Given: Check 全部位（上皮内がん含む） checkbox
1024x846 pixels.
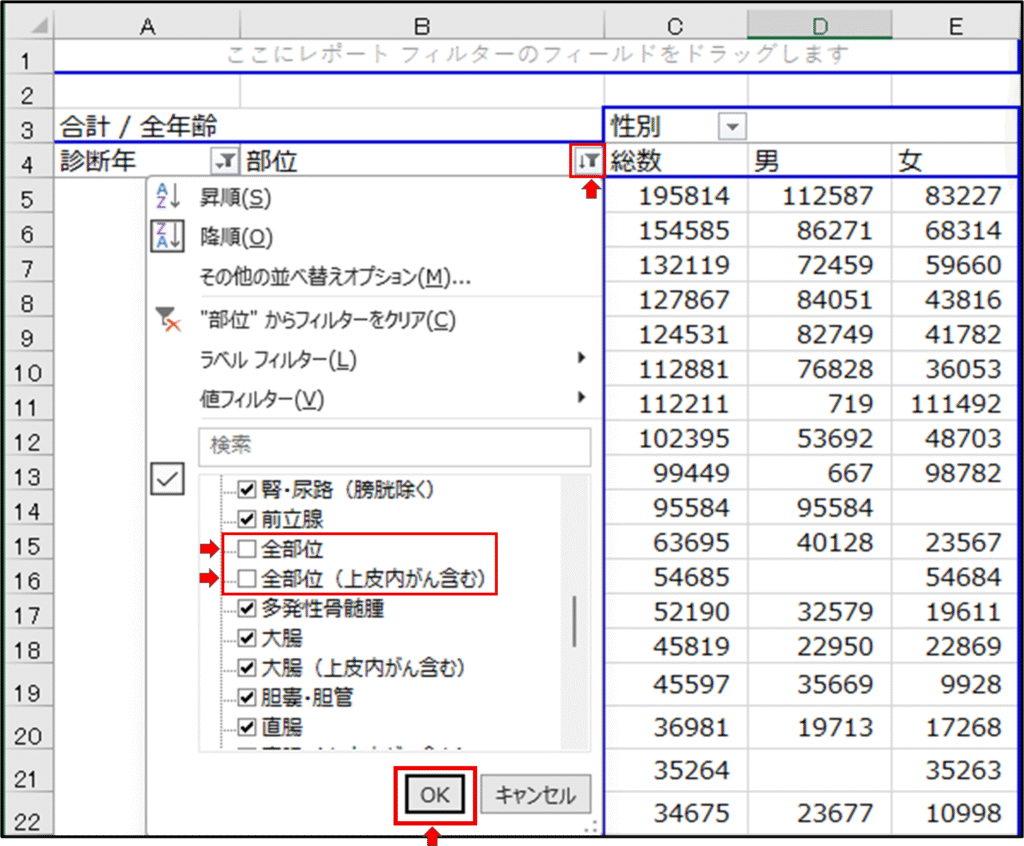Looking at the screenshot, I should point(247,578).
